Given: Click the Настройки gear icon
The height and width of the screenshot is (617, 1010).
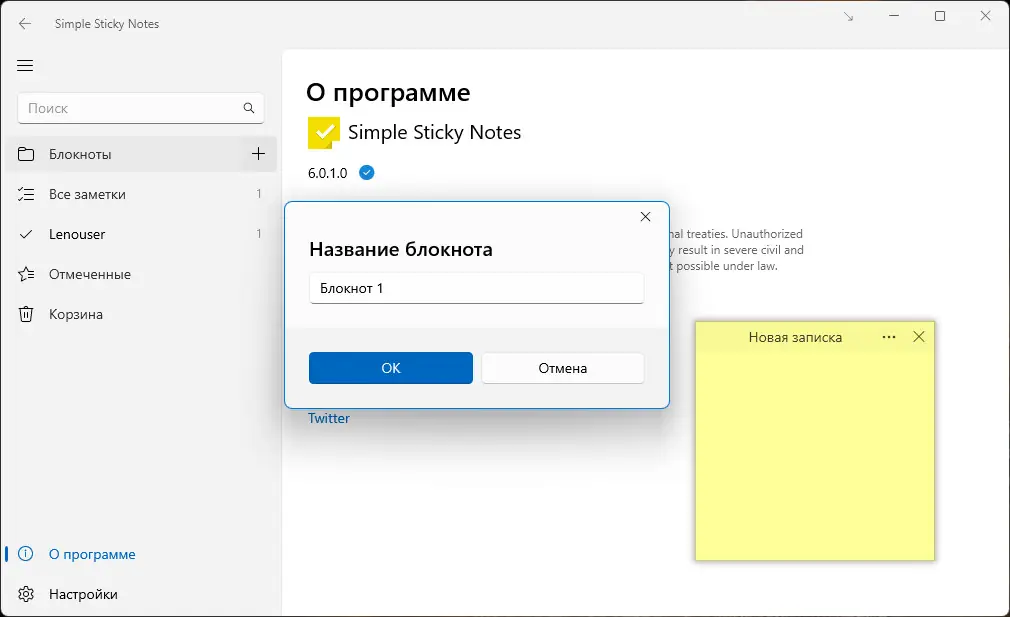Looking at the screenshot, I should 26,594.
